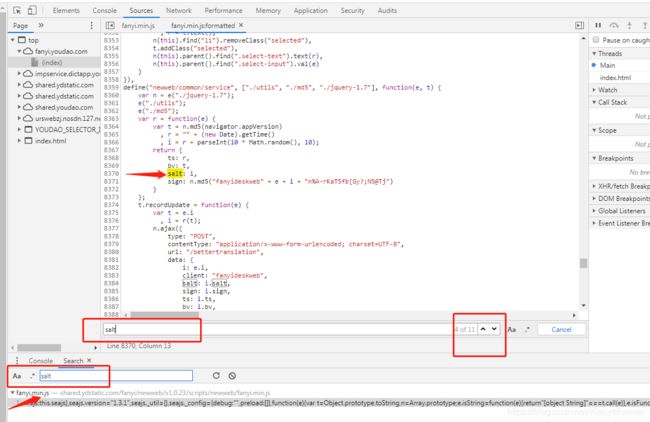Image resolution: width=650 pixels, height=422 pixels.
Task: Switch to the Sources tab
Action: (141, 11)
